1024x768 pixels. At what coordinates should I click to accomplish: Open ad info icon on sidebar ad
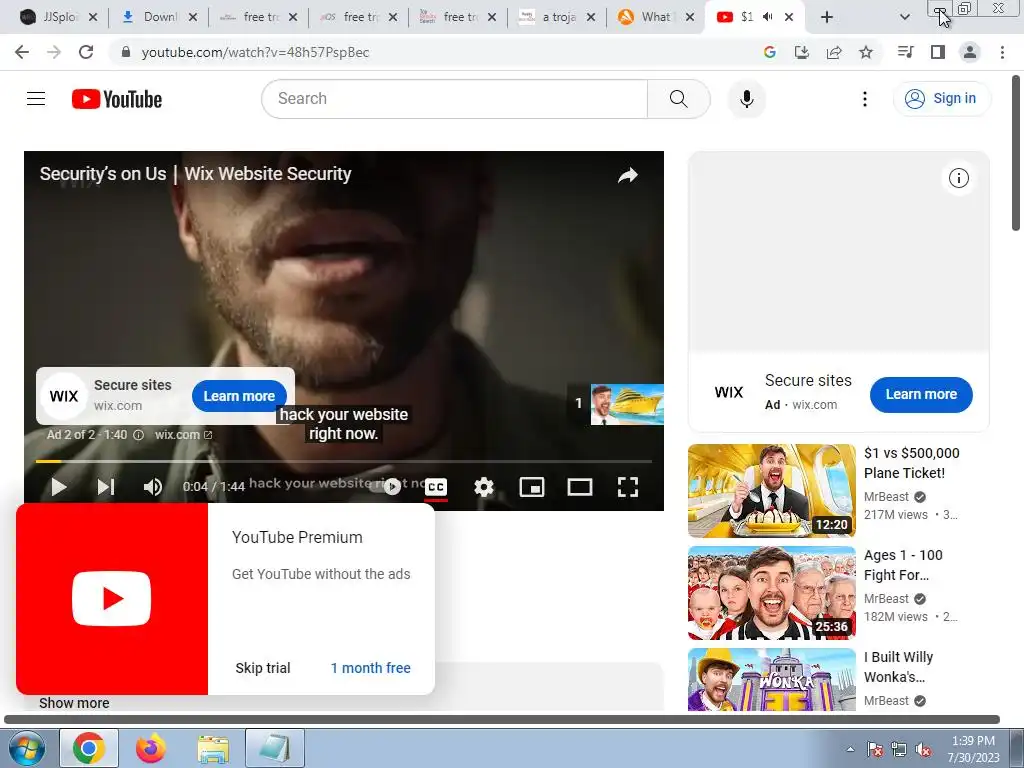point(958,178)
